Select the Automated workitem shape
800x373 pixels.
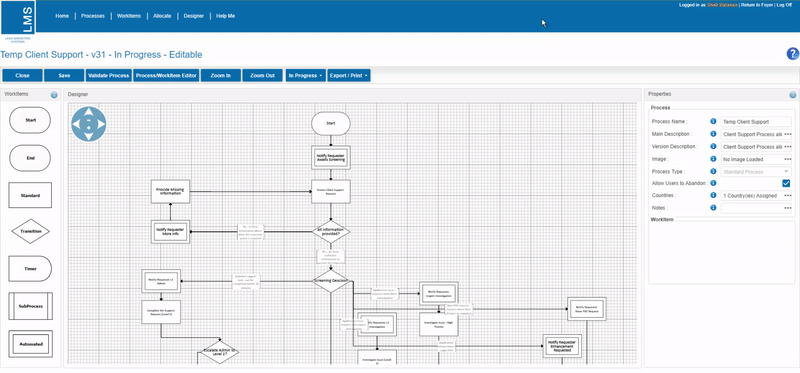30,344
